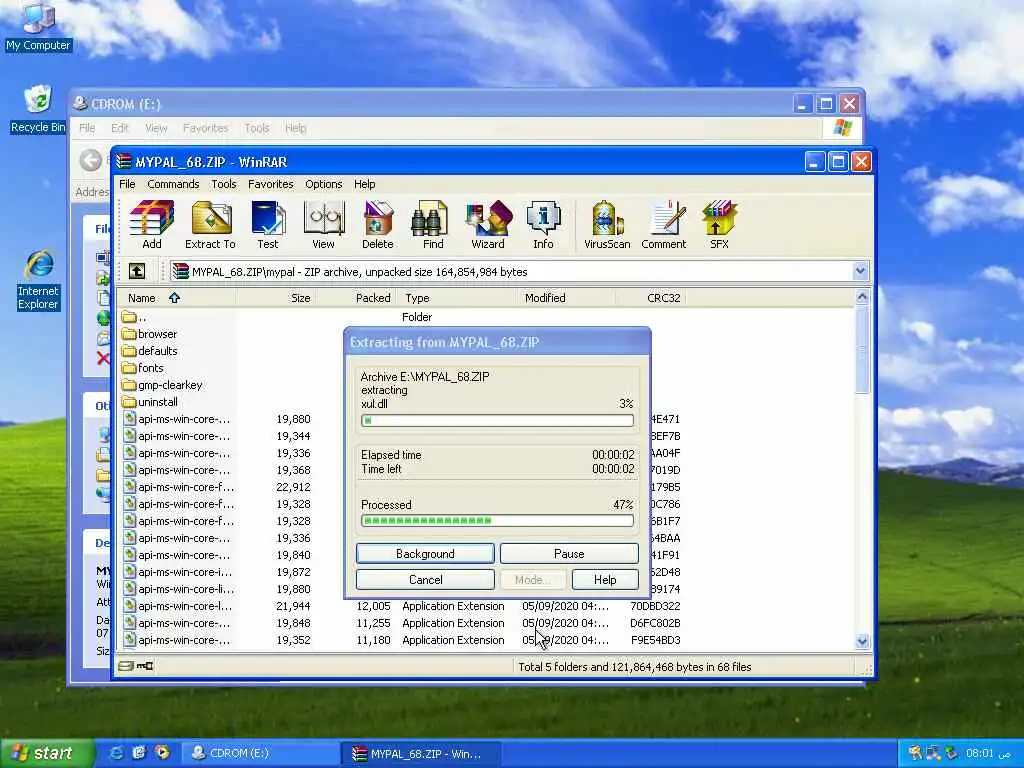This screenshot has height=768, width=1024.
Task: Open the My Computer desktop icon
Action: coord(38,27)
